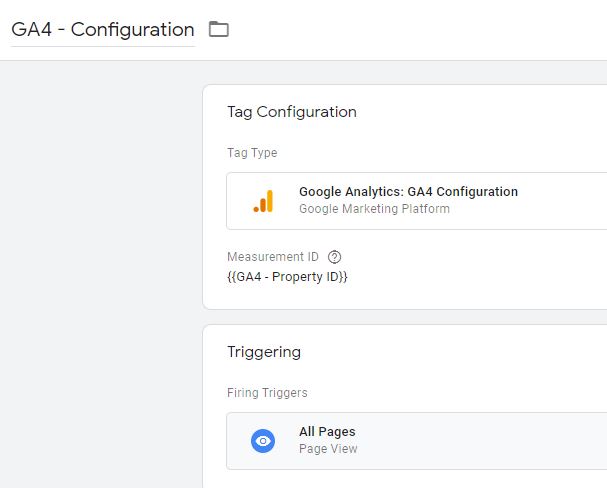
Task: Click the Triggering section heading
Action: 264,352
